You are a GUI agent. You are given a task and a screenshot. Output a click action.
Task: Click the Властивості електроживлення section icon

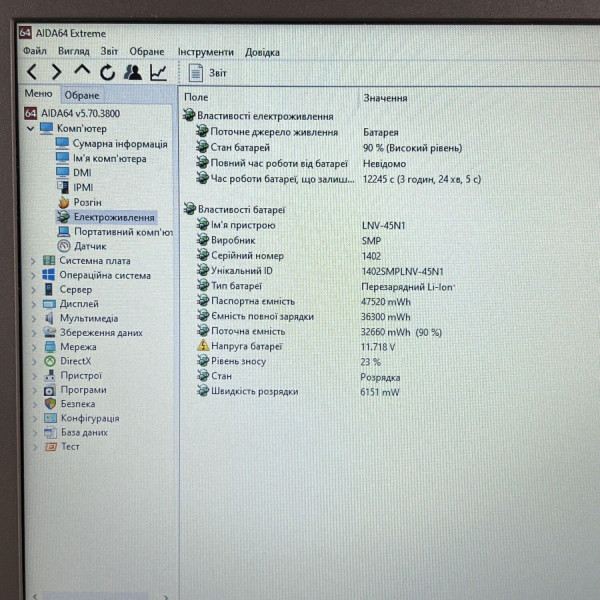point(189,115)
